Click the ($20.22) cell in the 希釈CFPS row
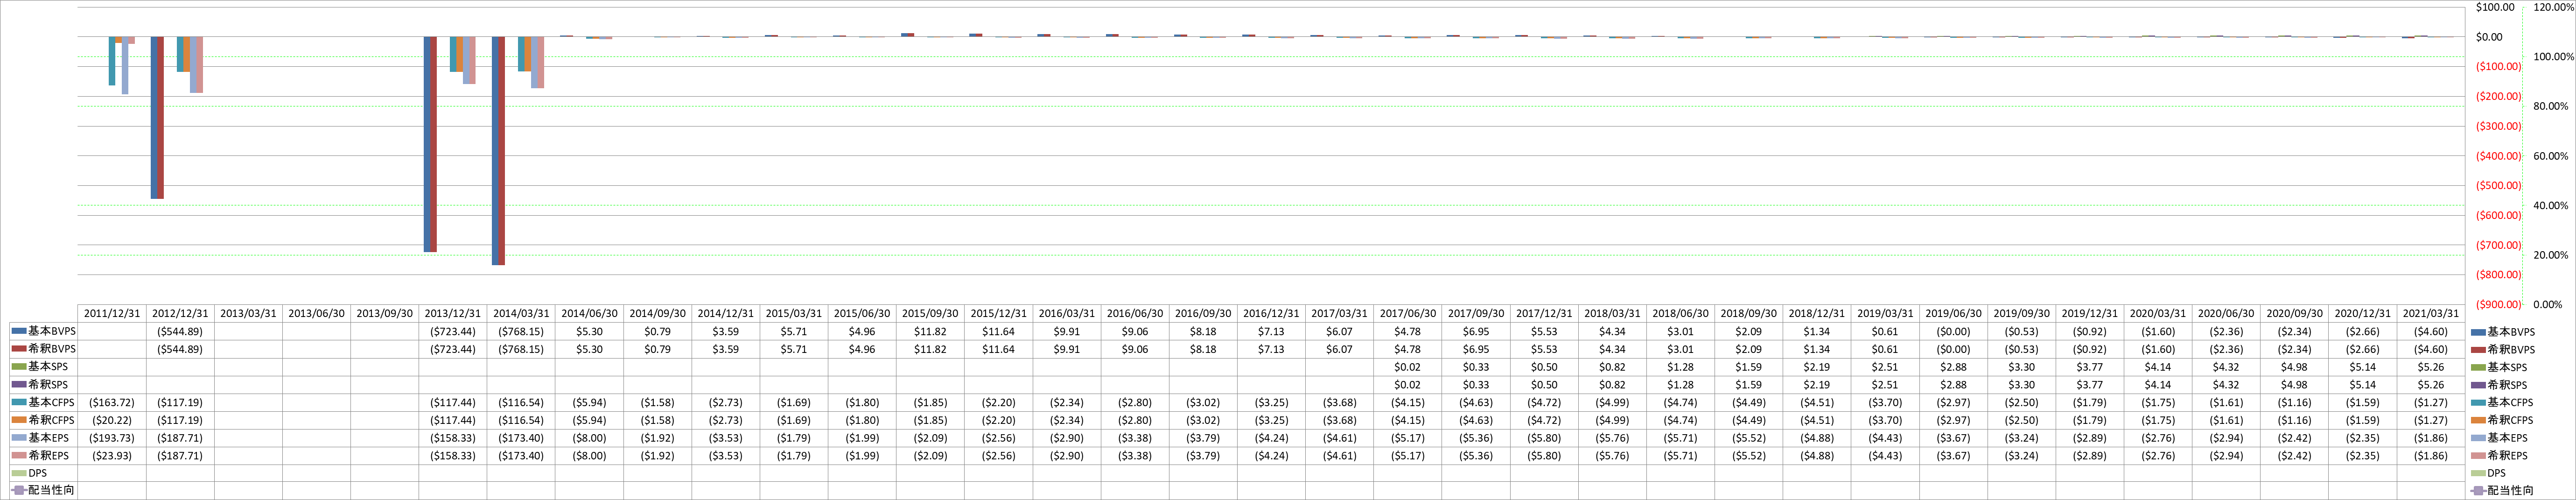Image resolution: width=2576 pixels, height=500 pixels. click(112, 420)
